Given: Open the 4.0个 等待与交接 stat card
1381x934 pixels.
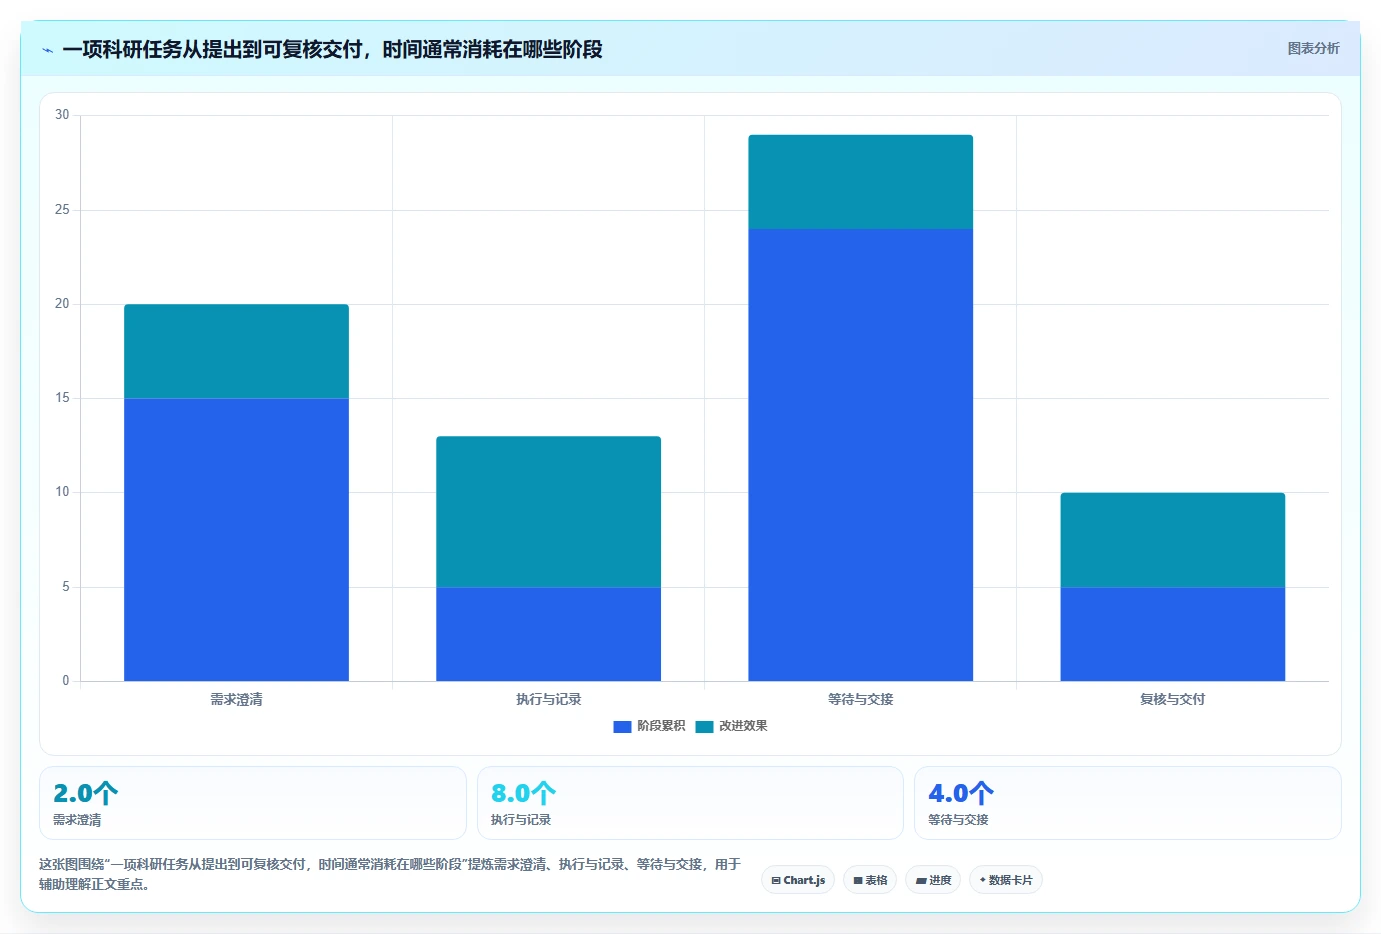Looking at the screenshot, I should pos(1128,803).
